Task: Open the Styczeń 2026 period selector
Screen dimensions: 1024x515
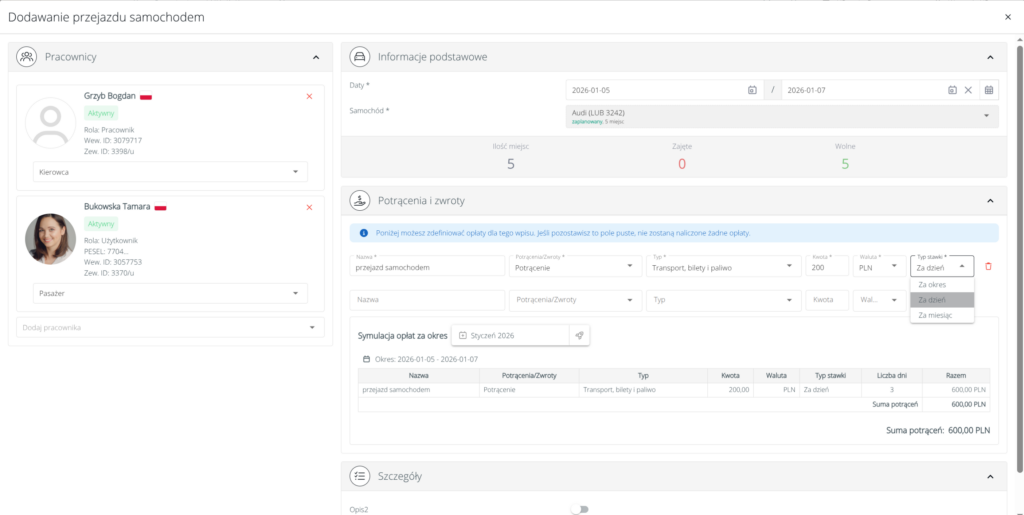Action: point(510,335)
